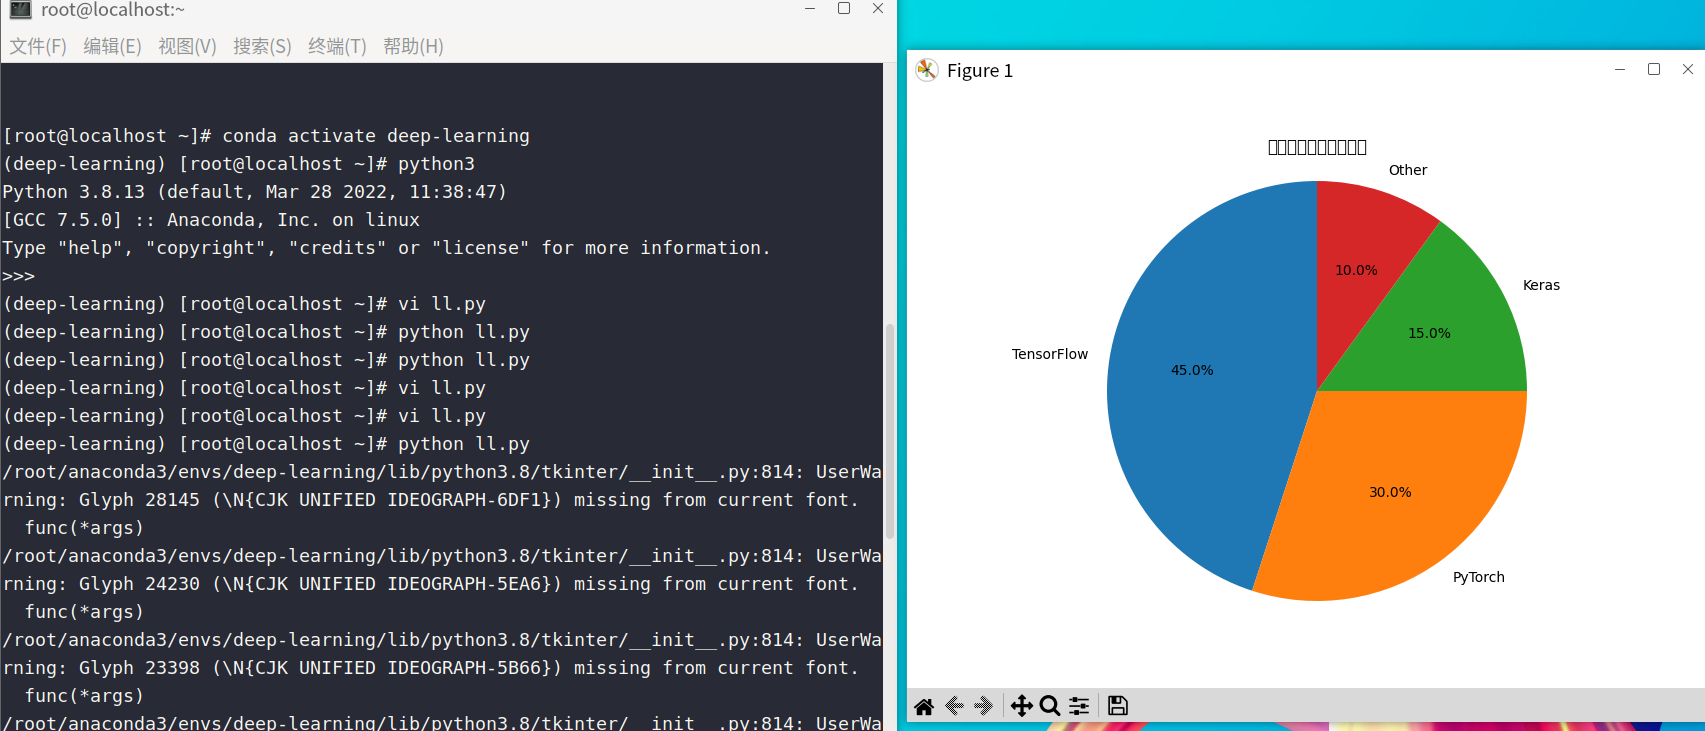Save the figure with floppy icon
The width and height of the screenshot is (1705, 731).
[x=1118, y=706]
